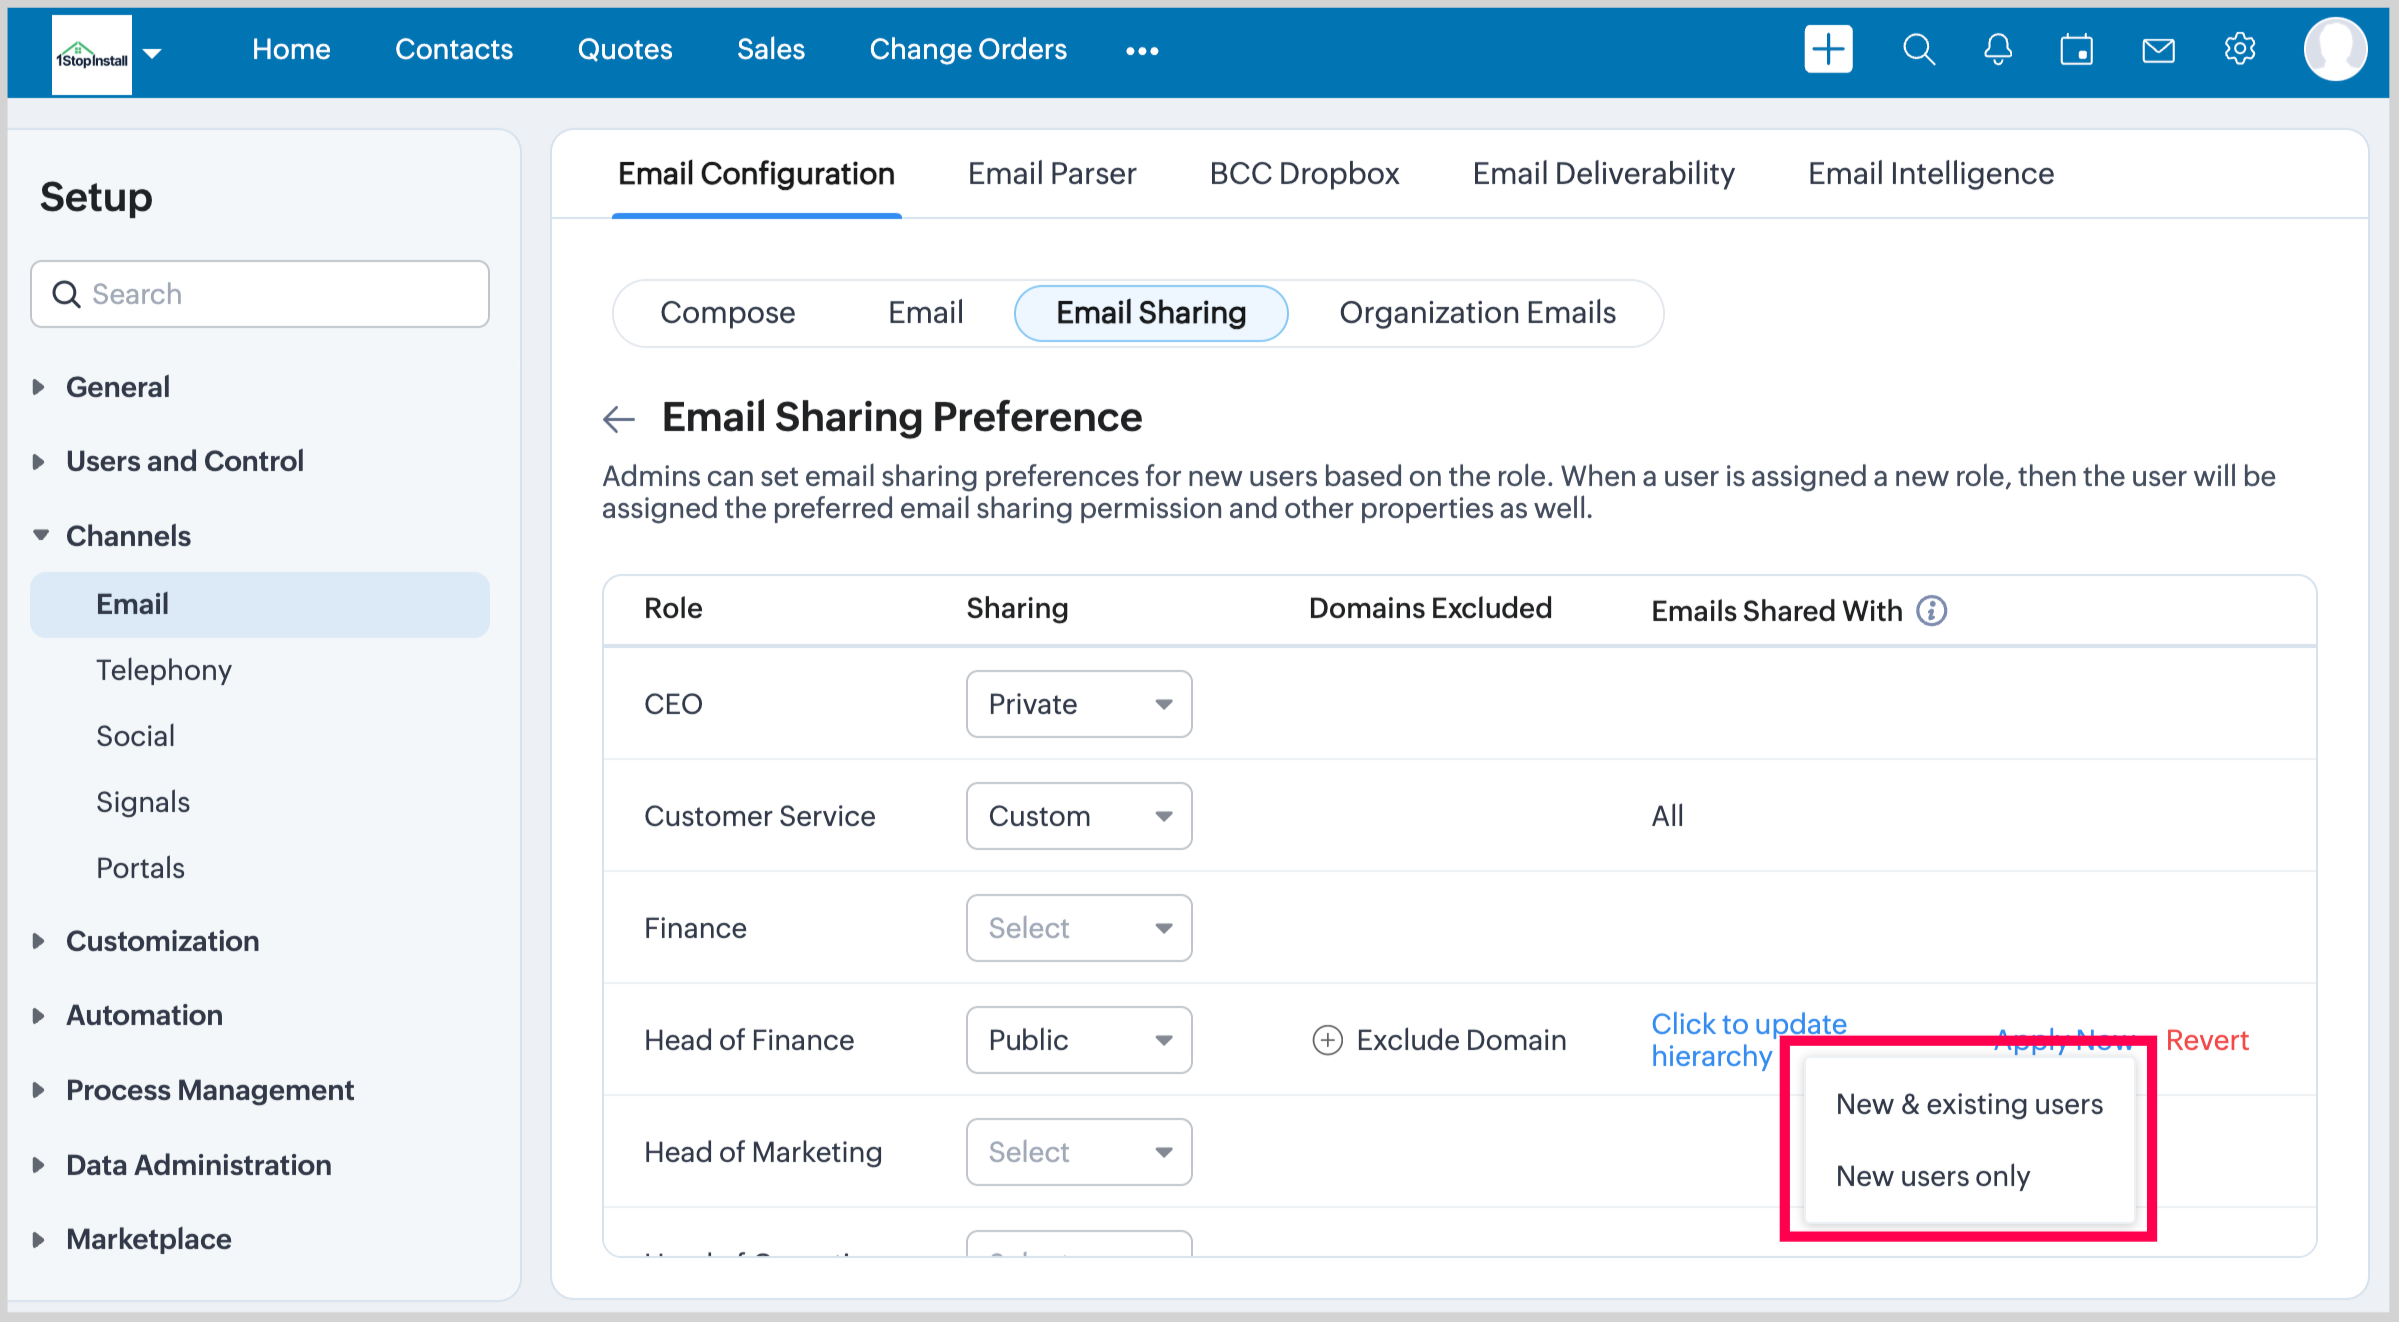The image size is (2399, 1322).
Task: Open the mail envelope icon
Action: [2158, 50]
